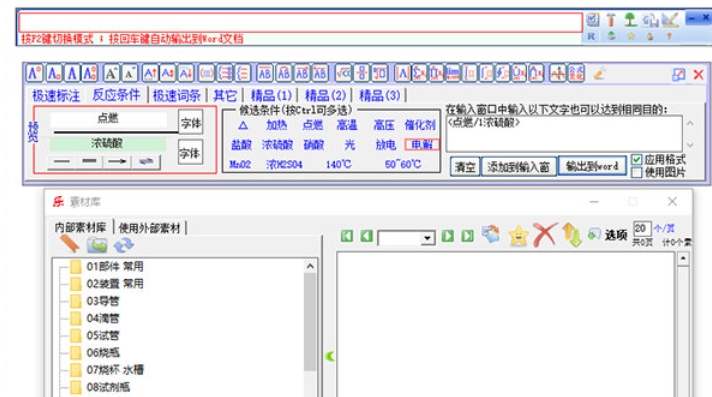Click the green folder open icon
Viewport: 712px width, 397px height.
97,245
